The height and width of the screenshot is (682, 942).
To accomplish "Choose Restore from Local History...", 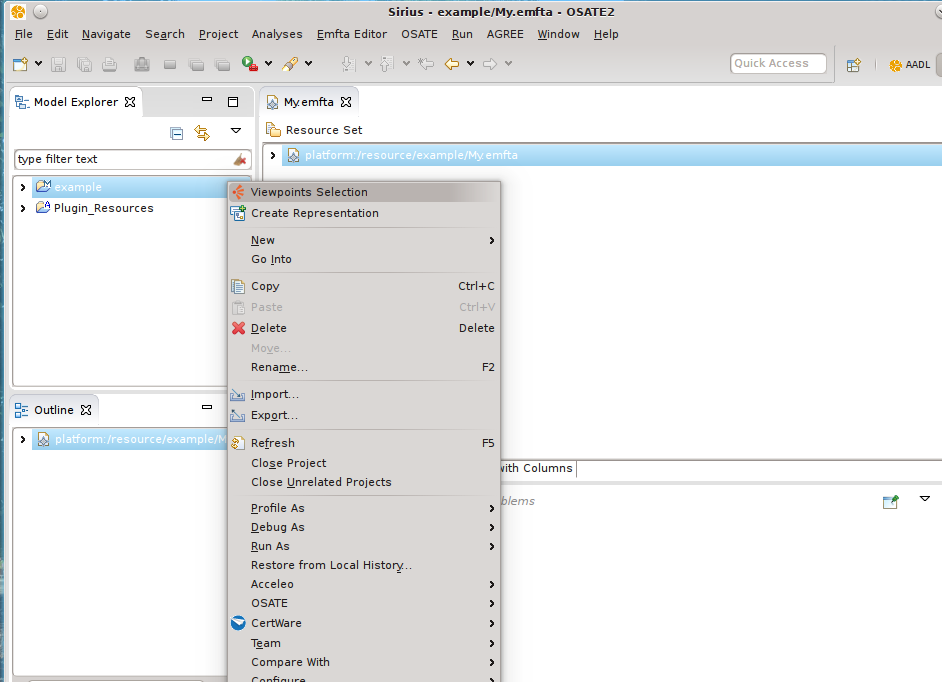I will tap(364, 565).
